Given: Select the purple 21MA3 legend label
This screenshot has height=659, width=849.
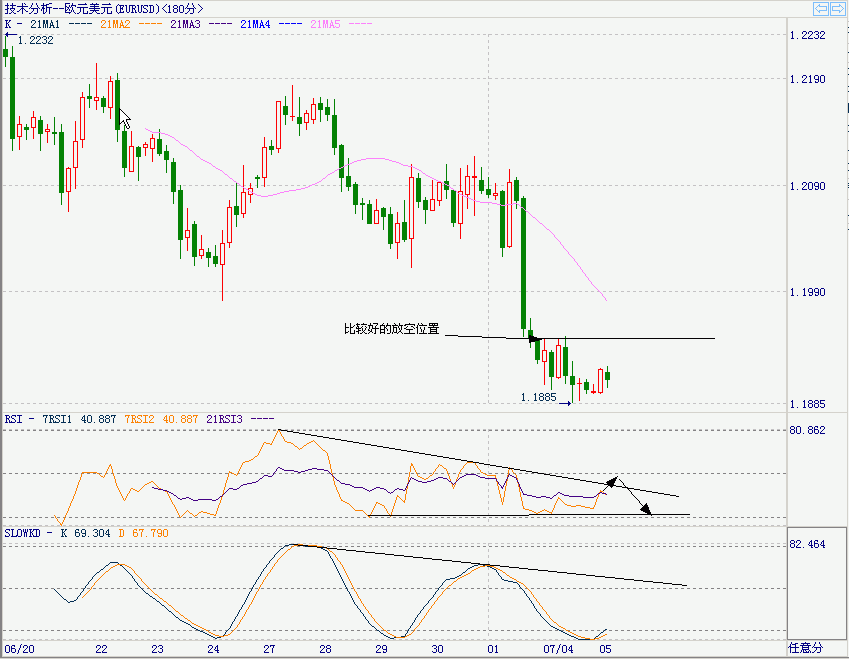Looking at the screenshot, I should click(x=185, y=24).
